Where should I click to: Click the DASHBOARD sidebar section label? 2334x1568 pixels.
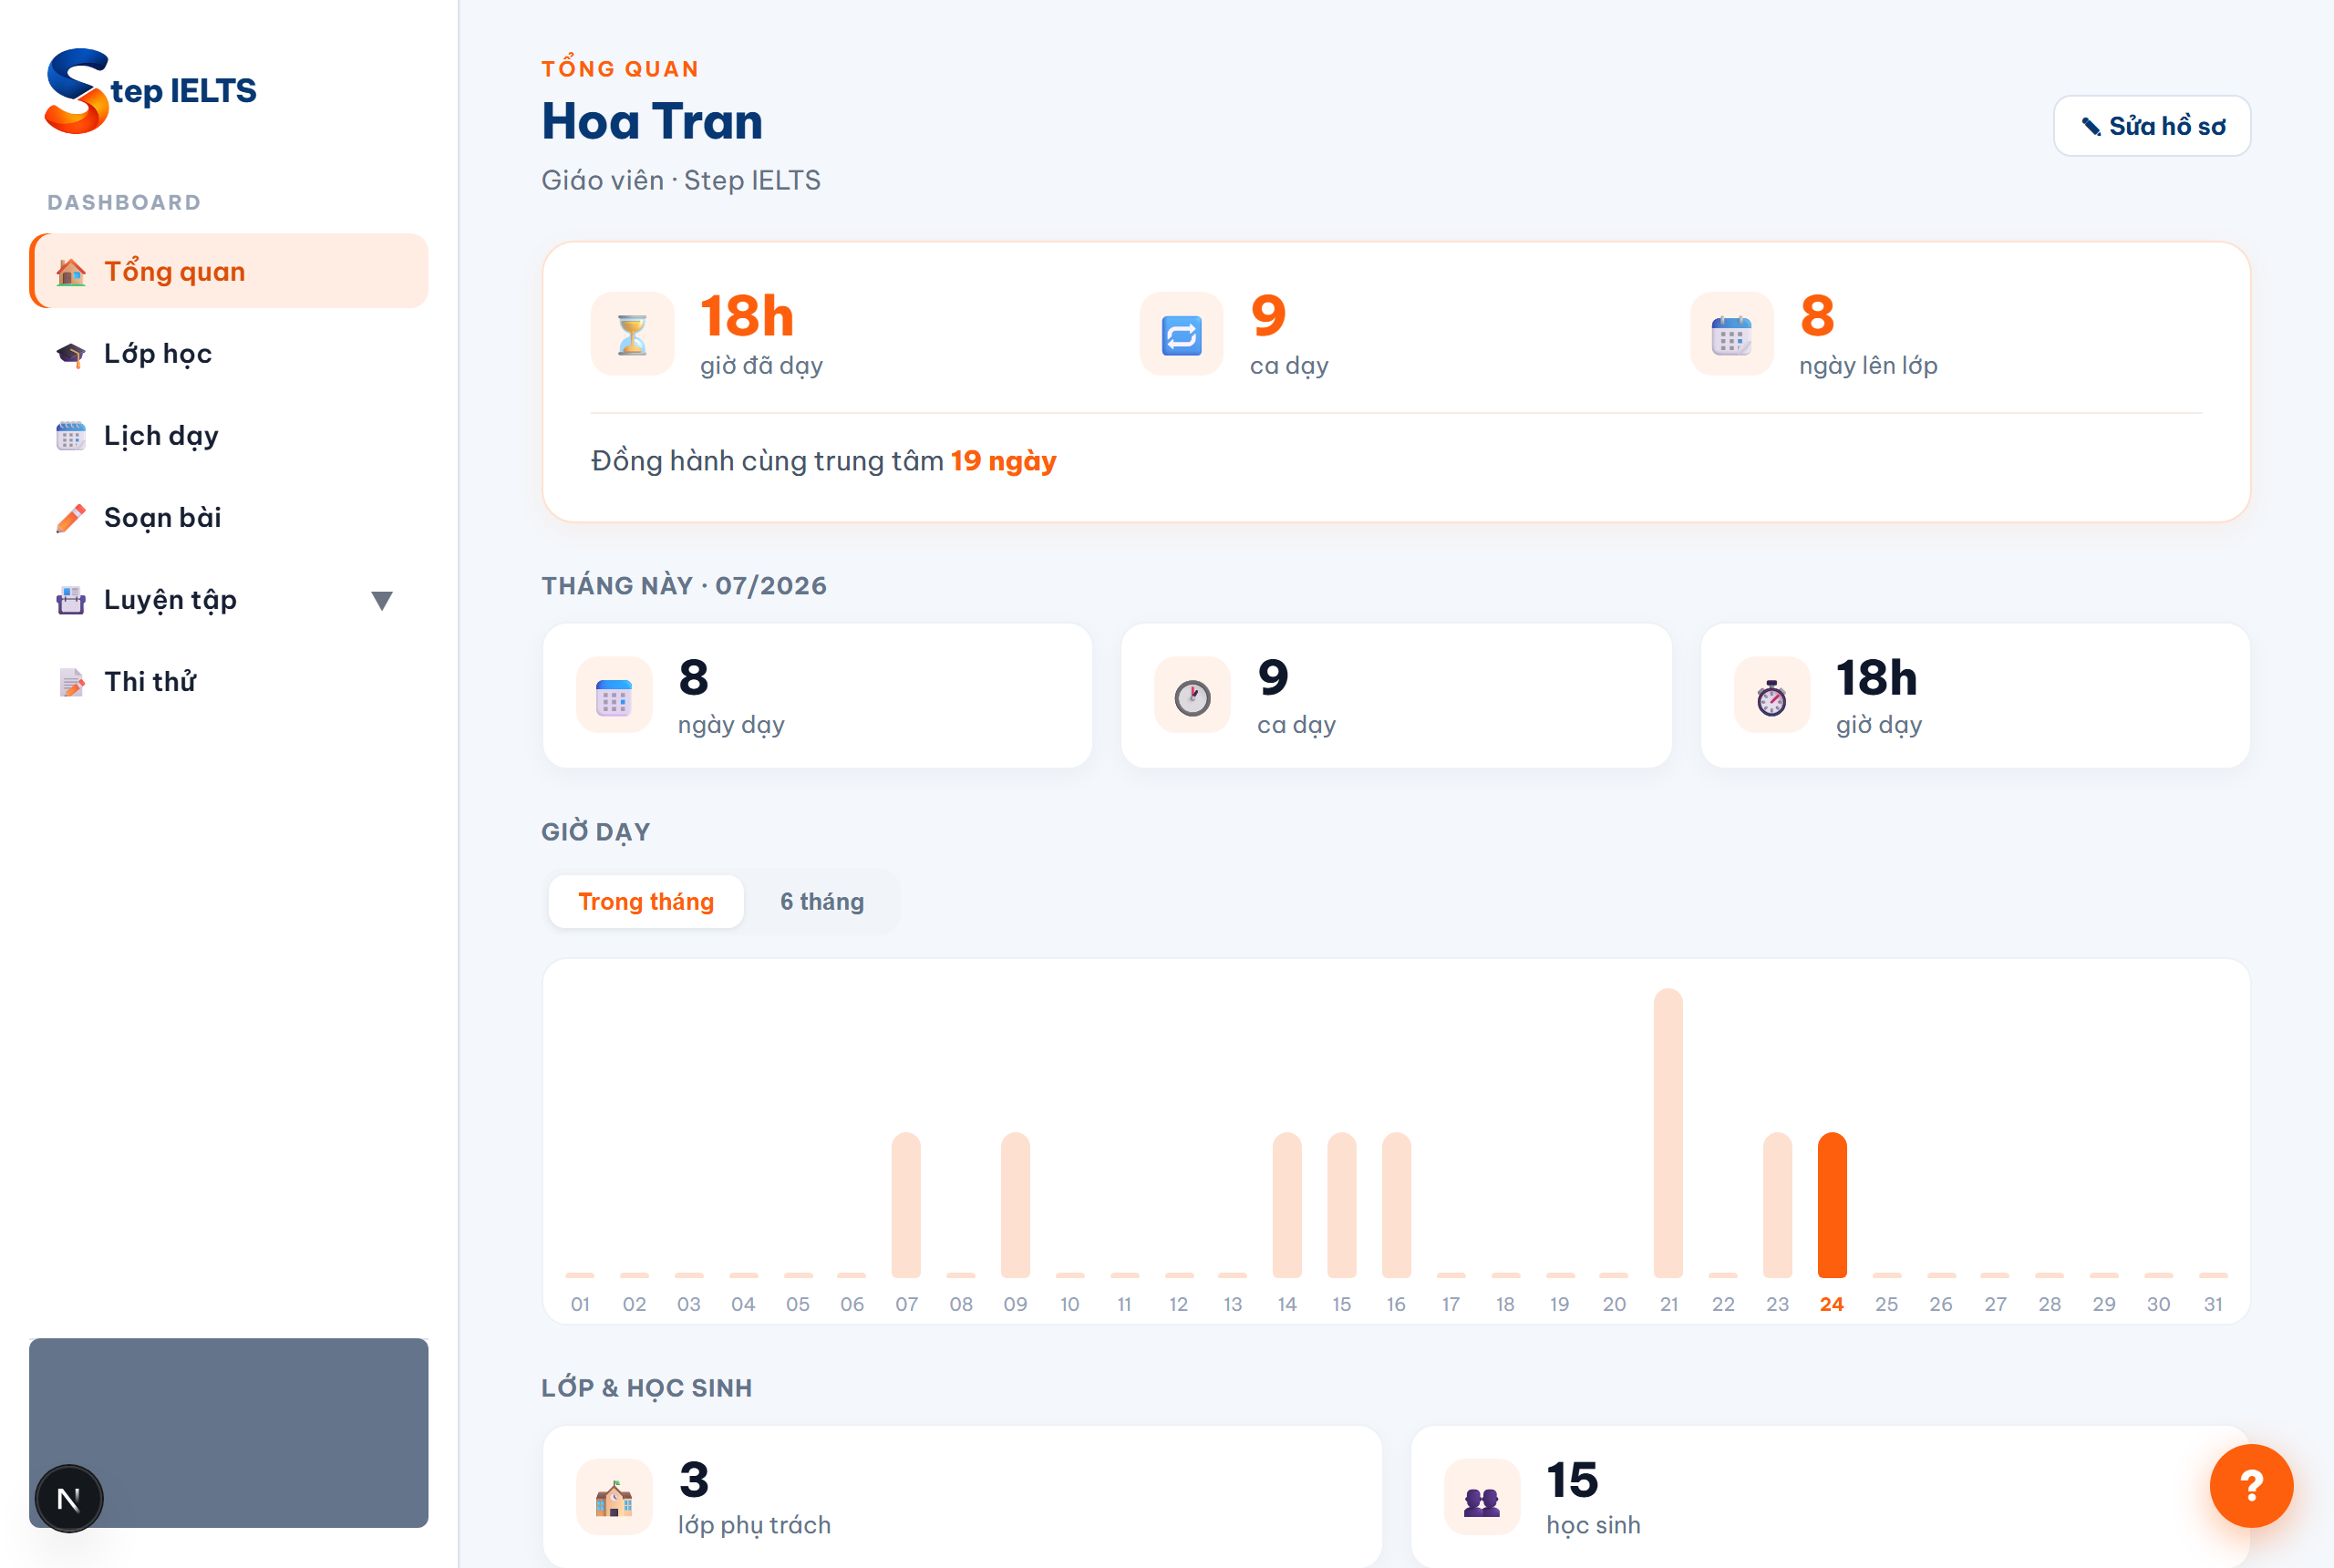[x=124, y=203]
